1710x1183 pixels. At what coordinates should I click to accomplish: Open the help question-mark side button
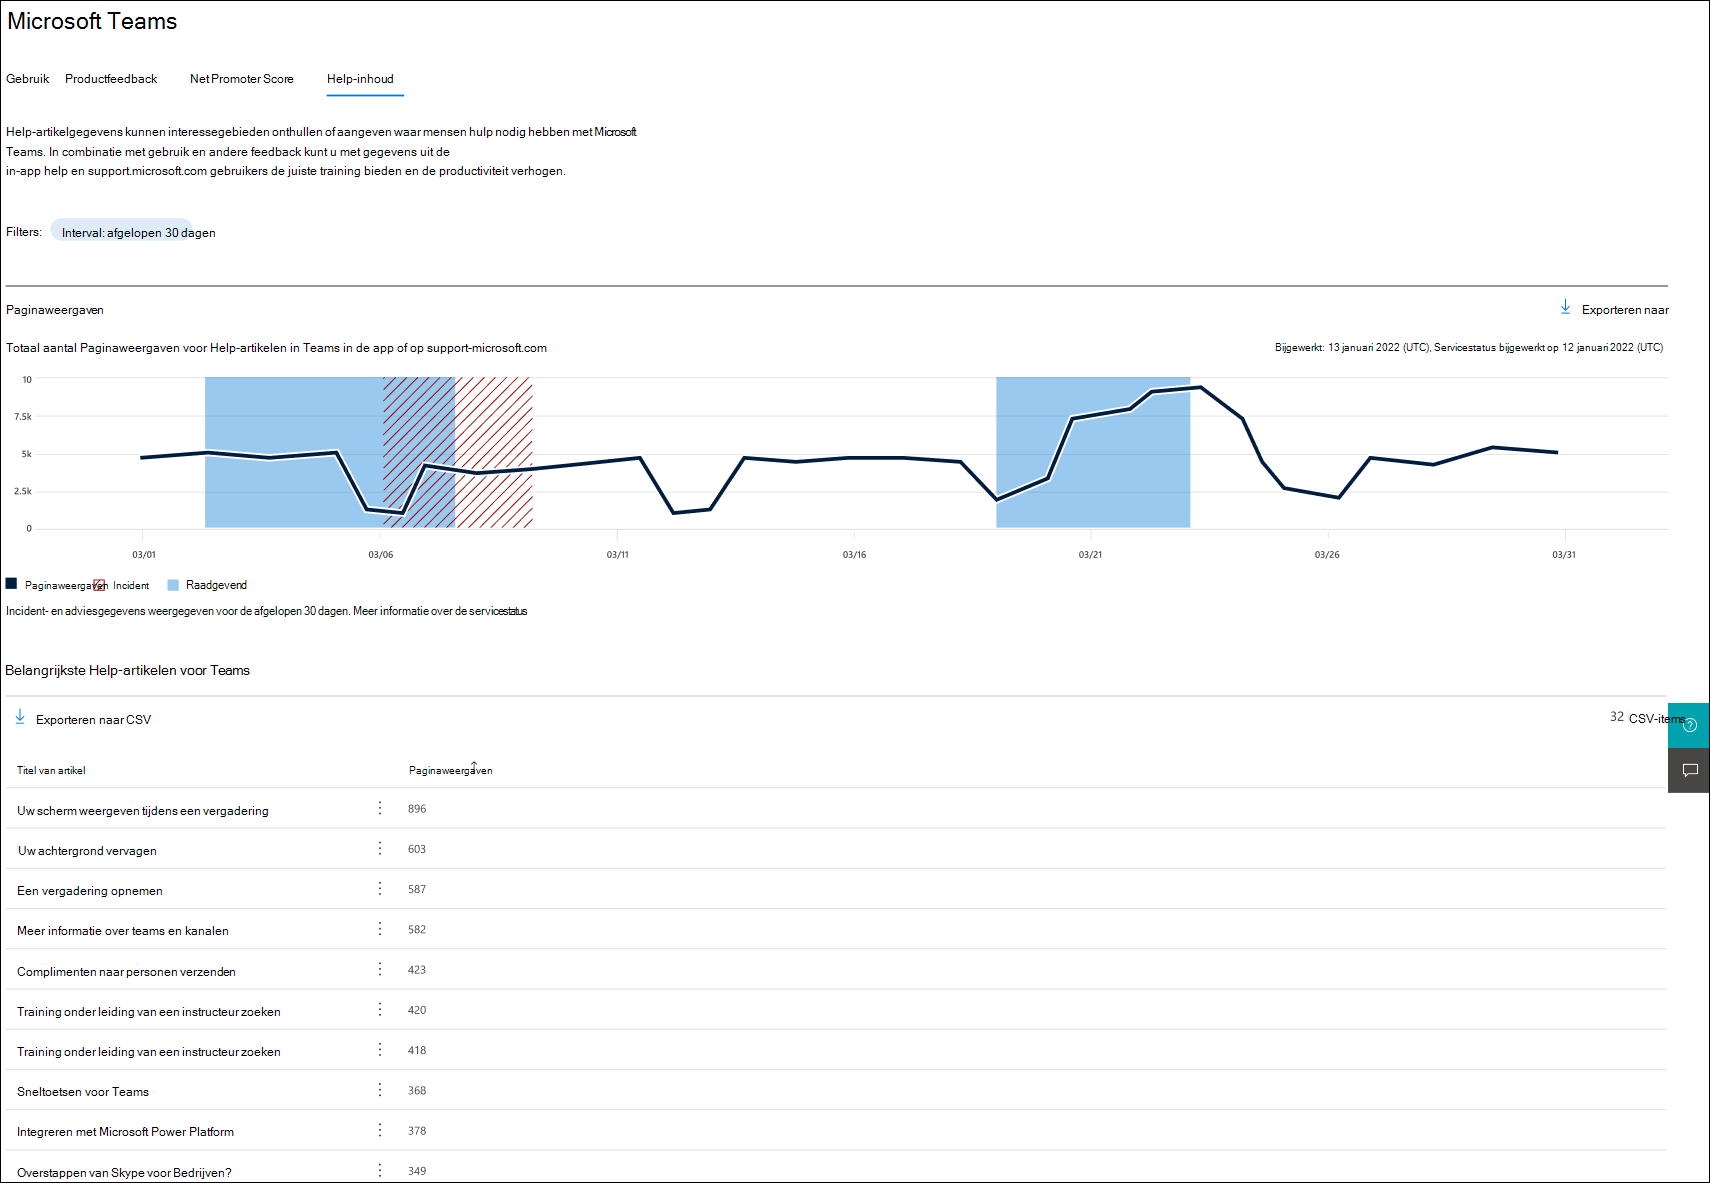(1689, 725)
